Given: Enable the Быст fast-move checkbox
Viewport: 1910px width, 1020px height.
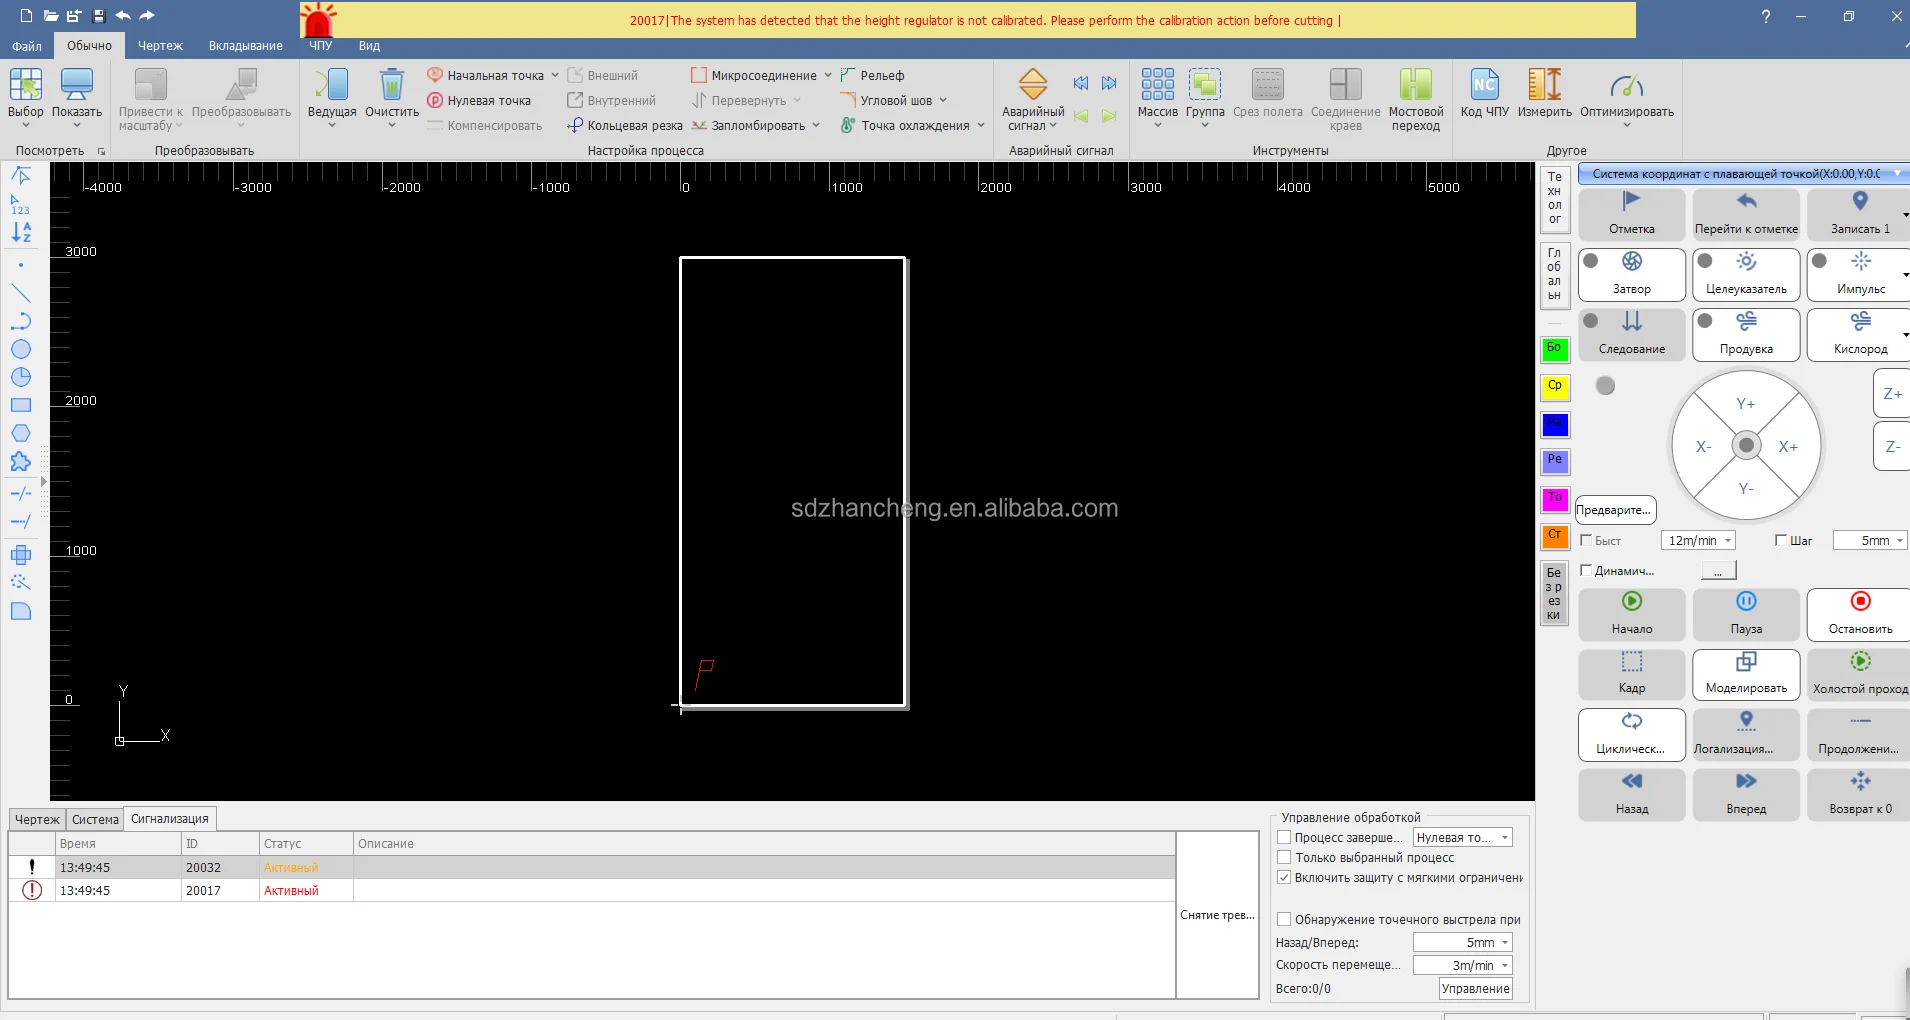Looking at the screenshot, I should click(x=1586, y=541).
